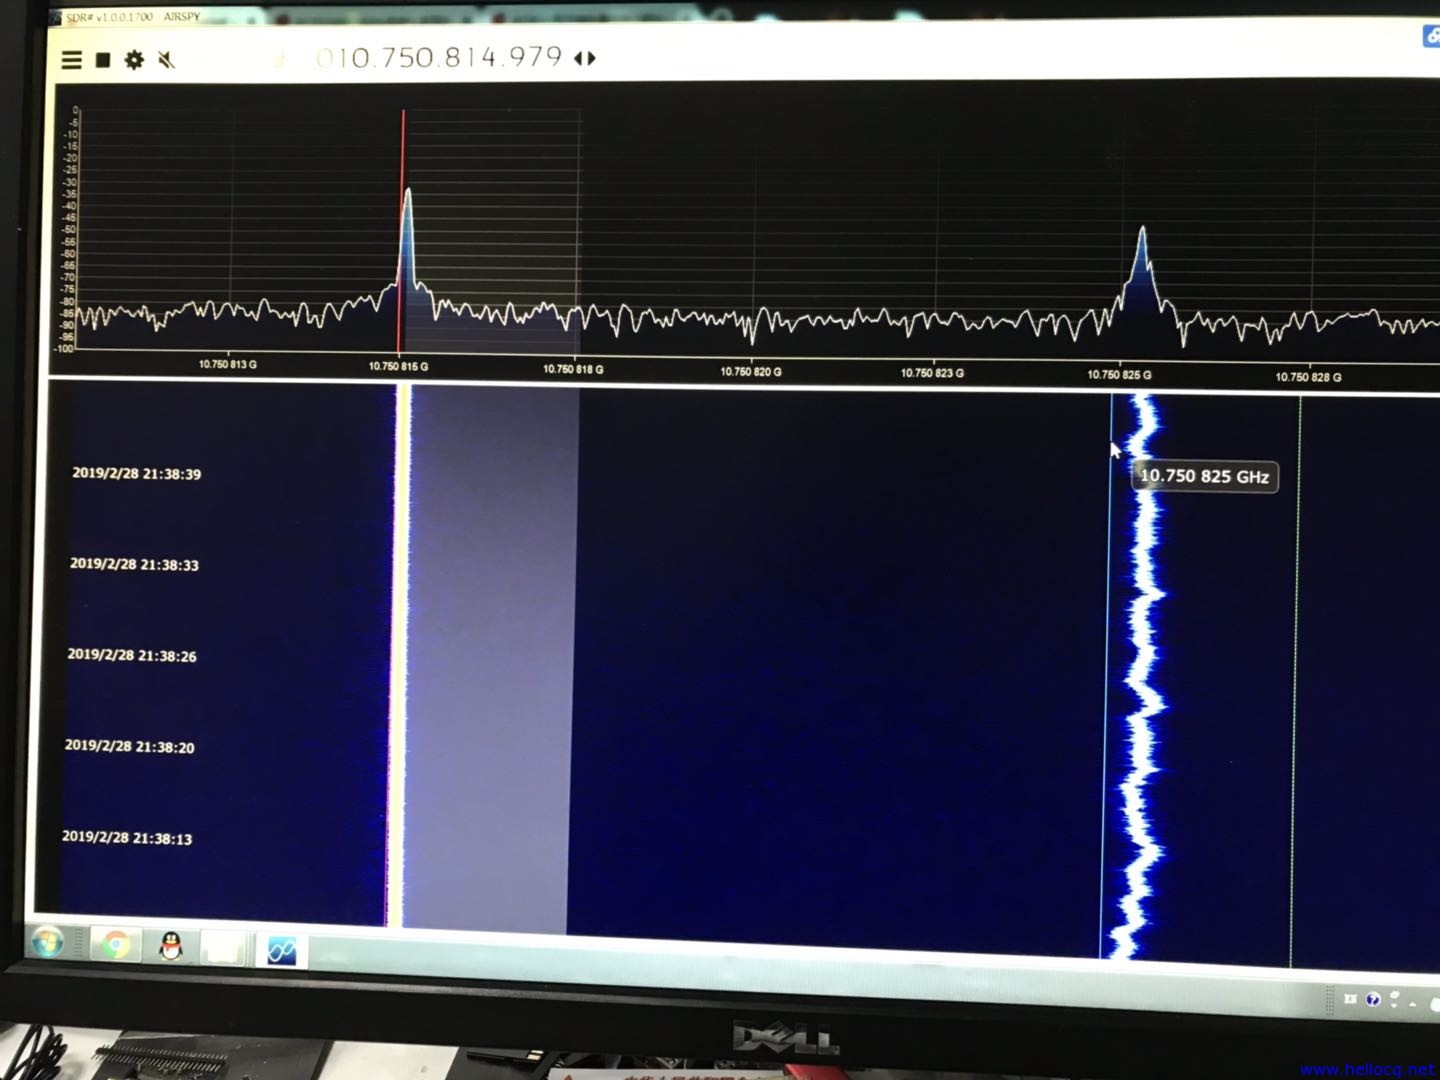Click the wavy signal trace in the waterfall
This screenshot has height=1080, width=1440.
pyautogui.click(x=1141, y=675)
